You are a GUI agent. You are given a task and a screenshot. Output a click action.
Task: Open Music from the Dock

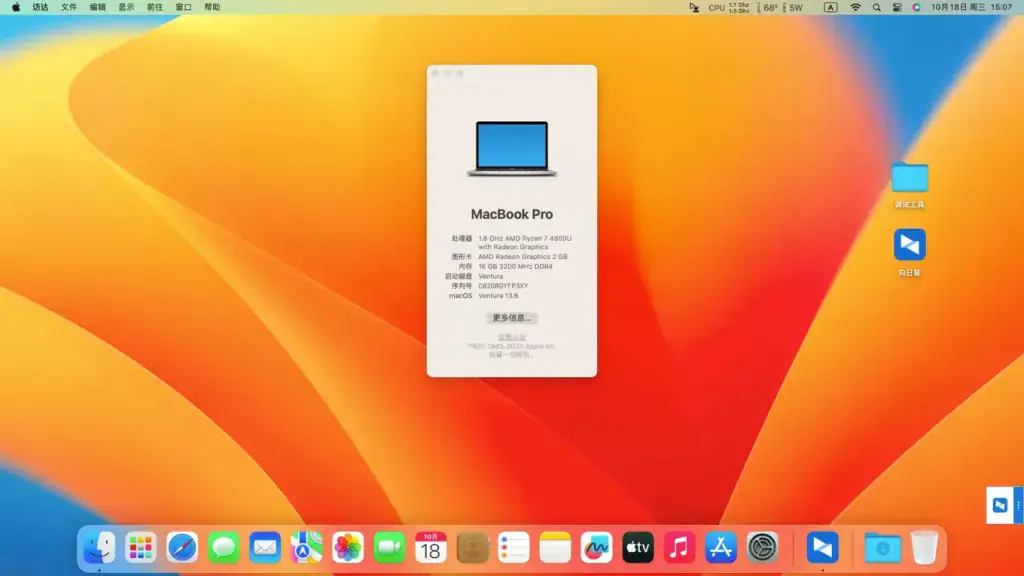[x=679, y=547]
